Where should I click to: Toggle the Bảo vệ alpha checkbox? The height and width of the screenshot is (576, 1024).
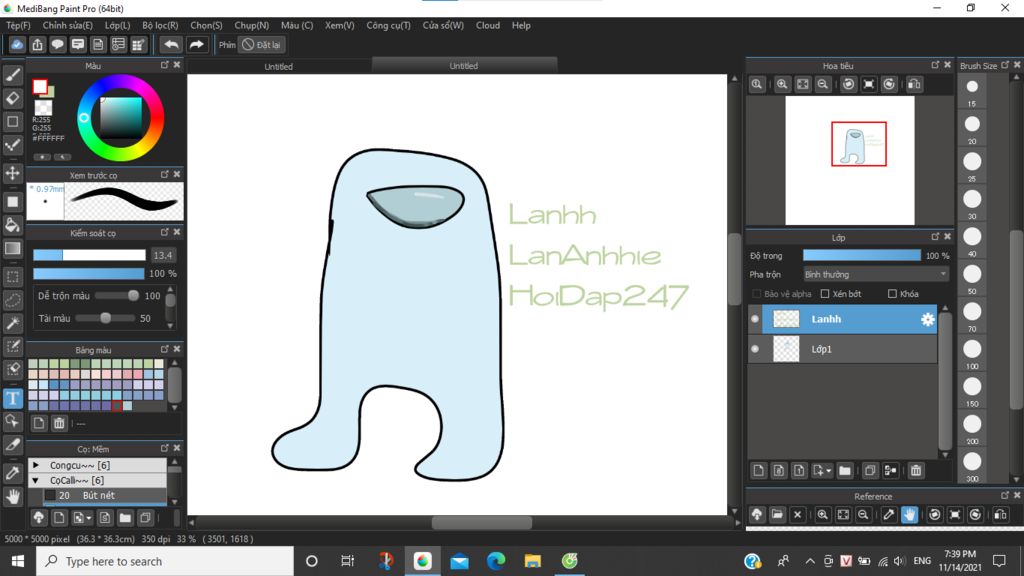click(x=756, y=294)
